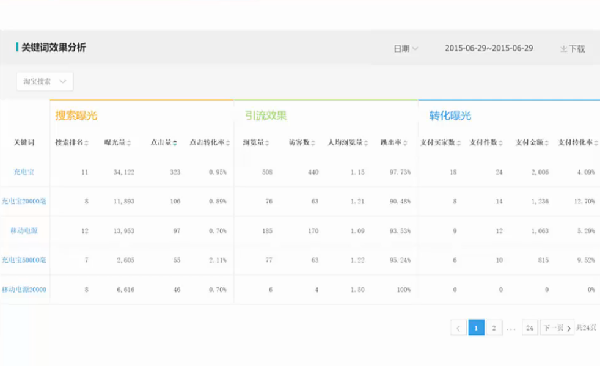Click click count 106
600x366 pixels.
coord(175,201)
